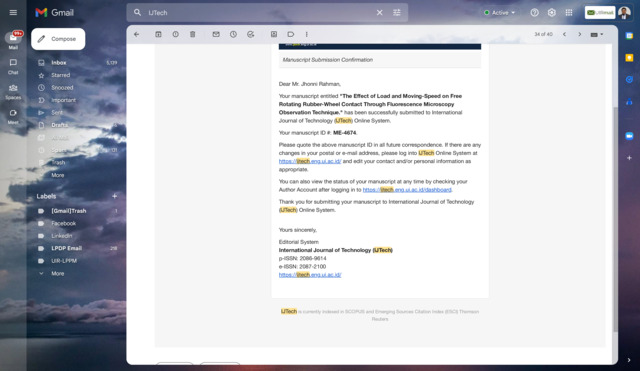
Task: Snooze this email with the clock icon
Action: click(x=233, y=35)
